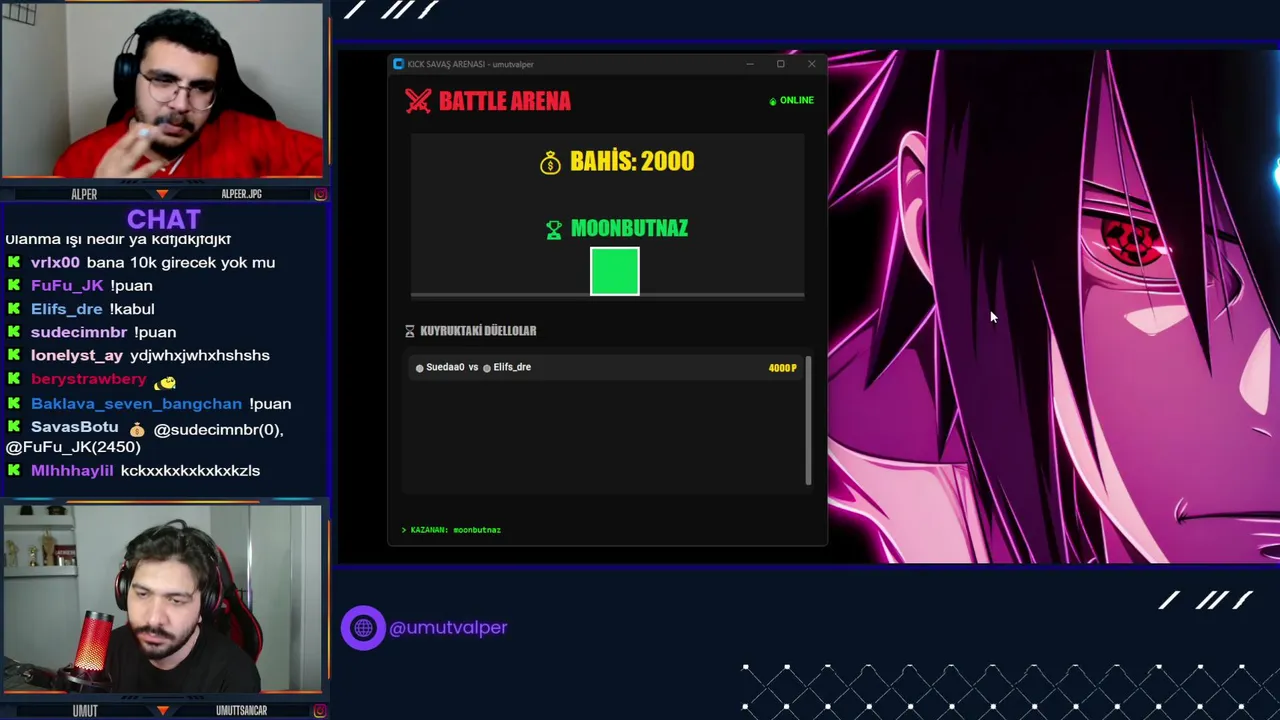Click the UMUT name label under bottom webcam

point(85,711)
